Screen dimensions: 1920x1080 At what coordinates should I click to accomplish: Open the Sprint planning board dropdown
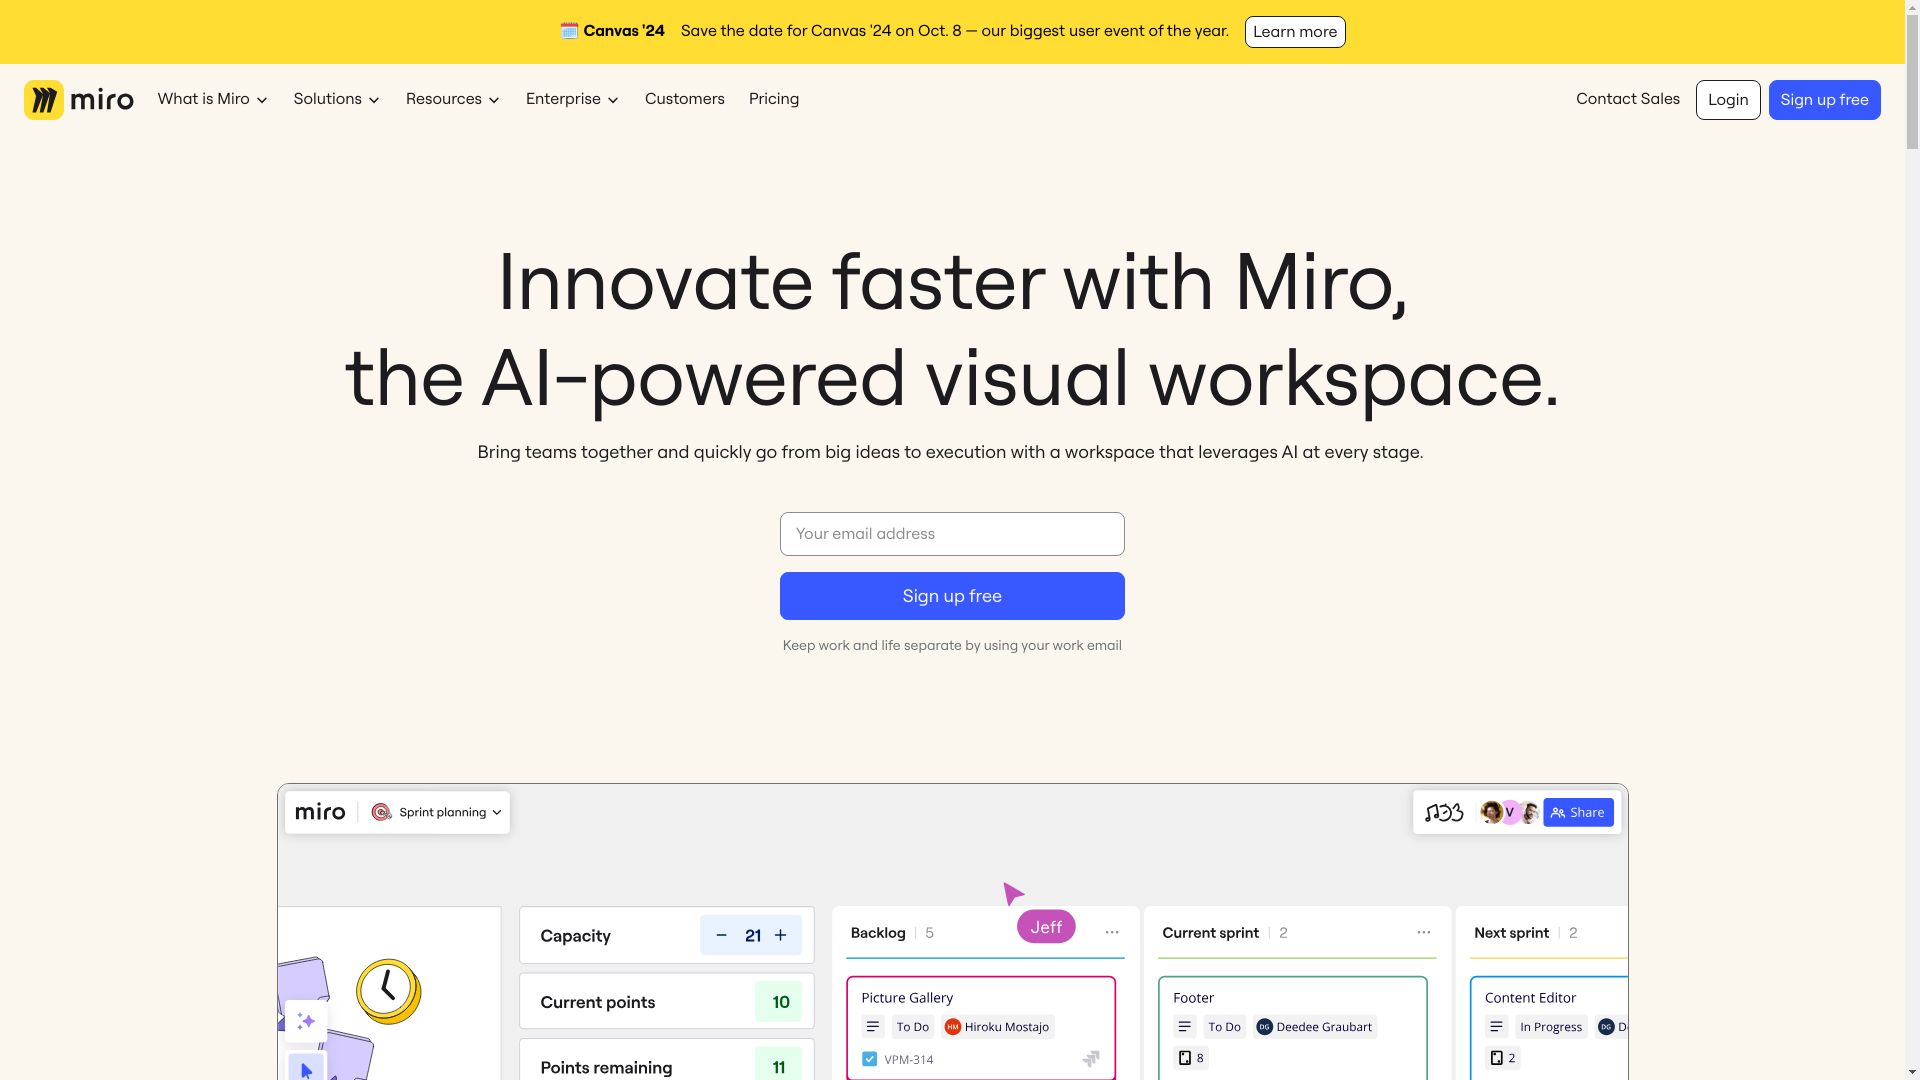[x=450, y=812]
